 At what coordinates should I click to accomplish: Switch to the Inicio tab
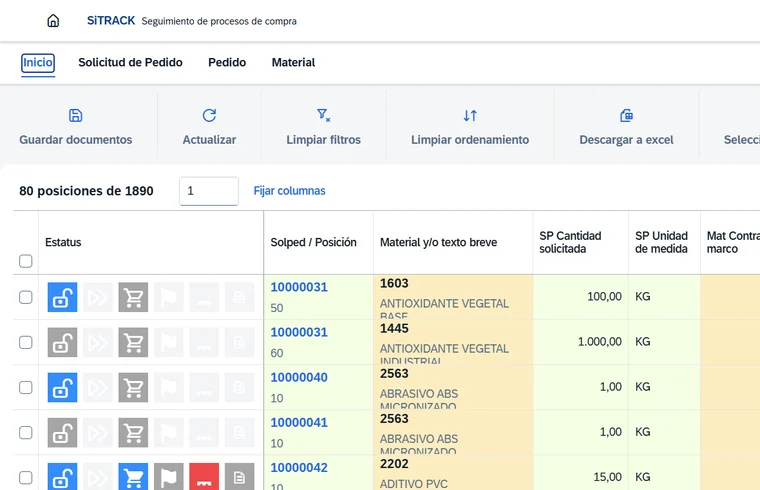point(38,63)
